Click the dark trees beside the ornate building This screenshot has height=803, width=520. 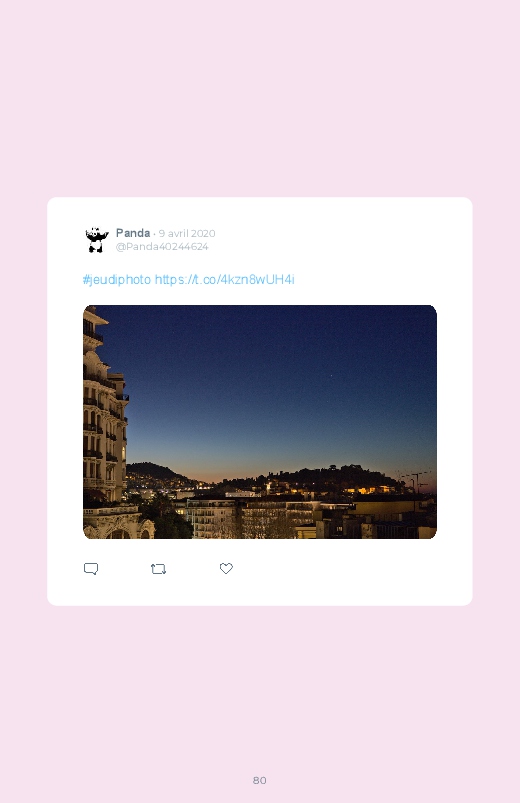(x=164, y=518)
